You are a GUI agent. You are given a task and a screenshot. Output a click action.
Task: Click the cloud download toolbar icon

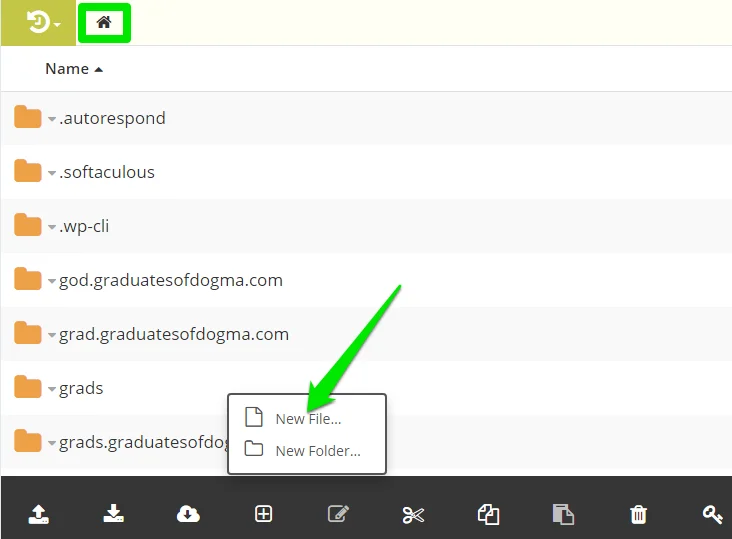pos(188,514)
